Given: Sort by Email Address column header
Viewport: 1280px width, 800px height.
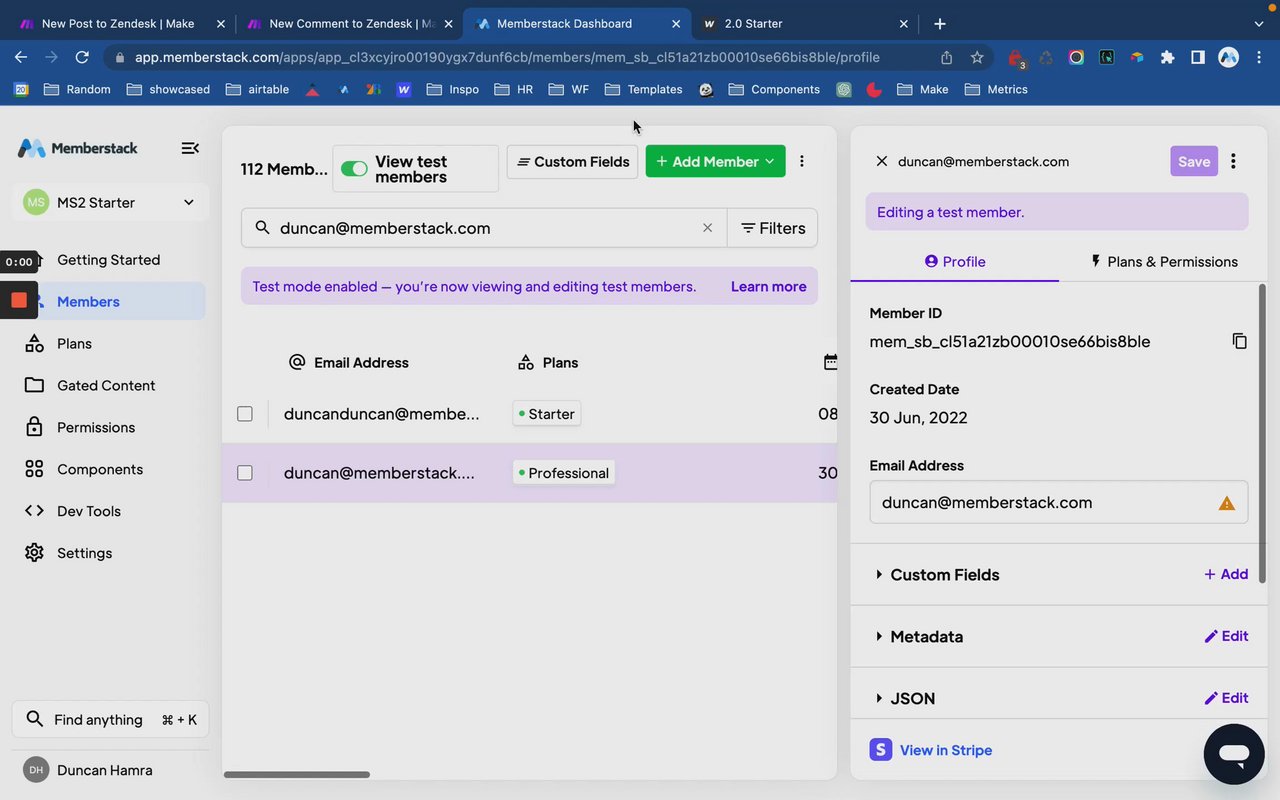Looking at the screenshot, I should (348, 362).
